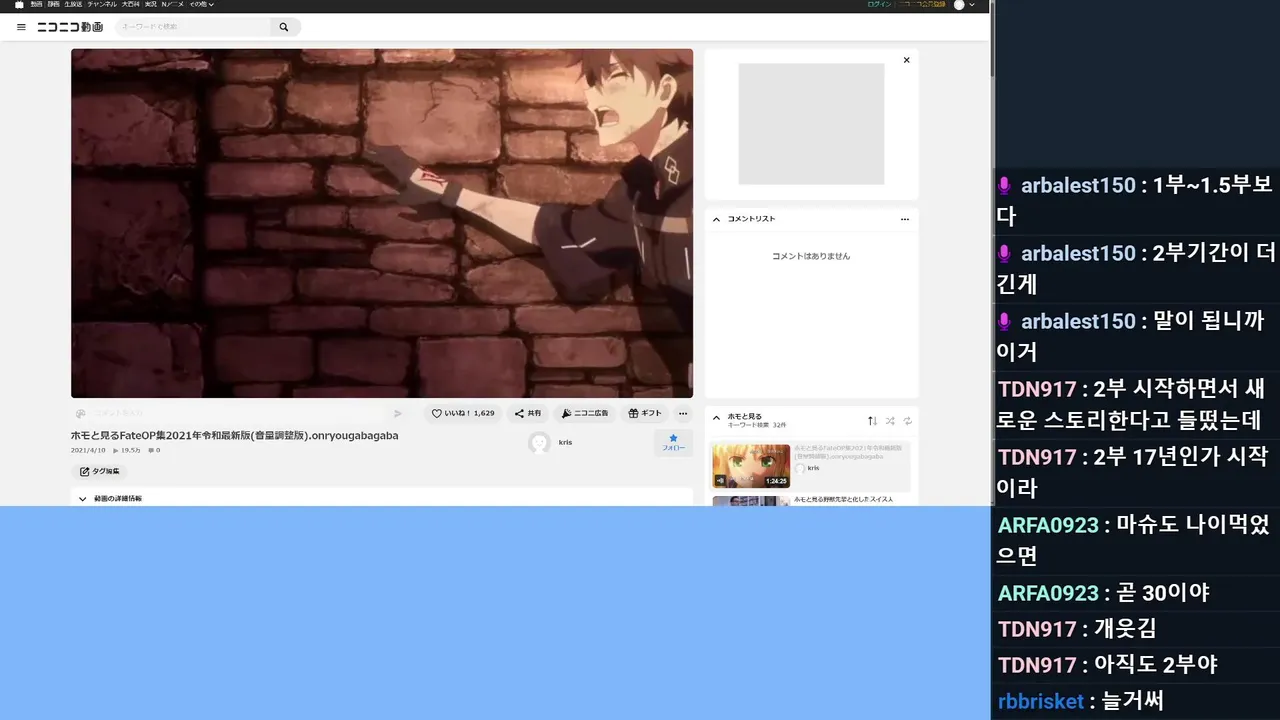The height and width of the screenshot is (720, 1280).
Task: Send comment with the arrow icon
Action: (x=398, y=413)
